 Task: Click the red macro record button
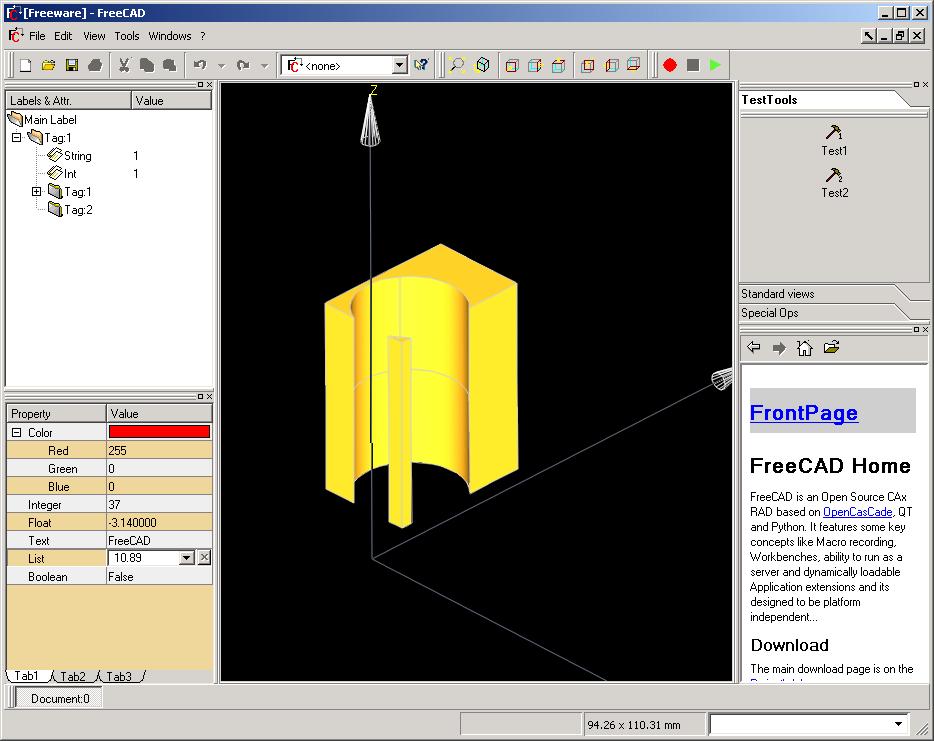669,65
